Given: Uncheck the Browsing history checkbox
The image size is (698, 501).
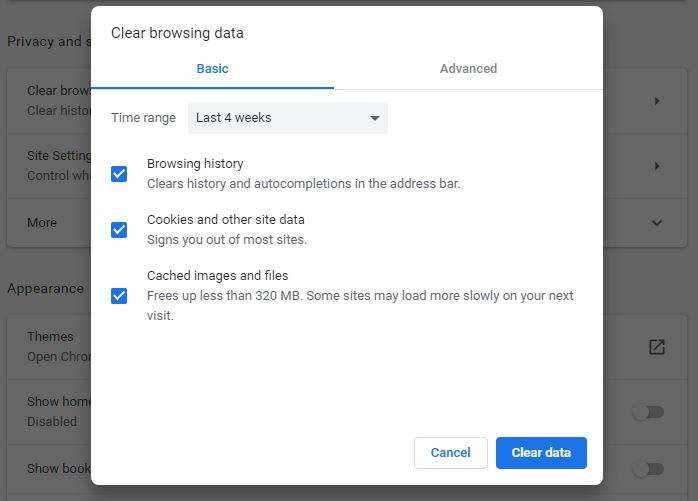Looking at the screenshot, I should [119, 174].
